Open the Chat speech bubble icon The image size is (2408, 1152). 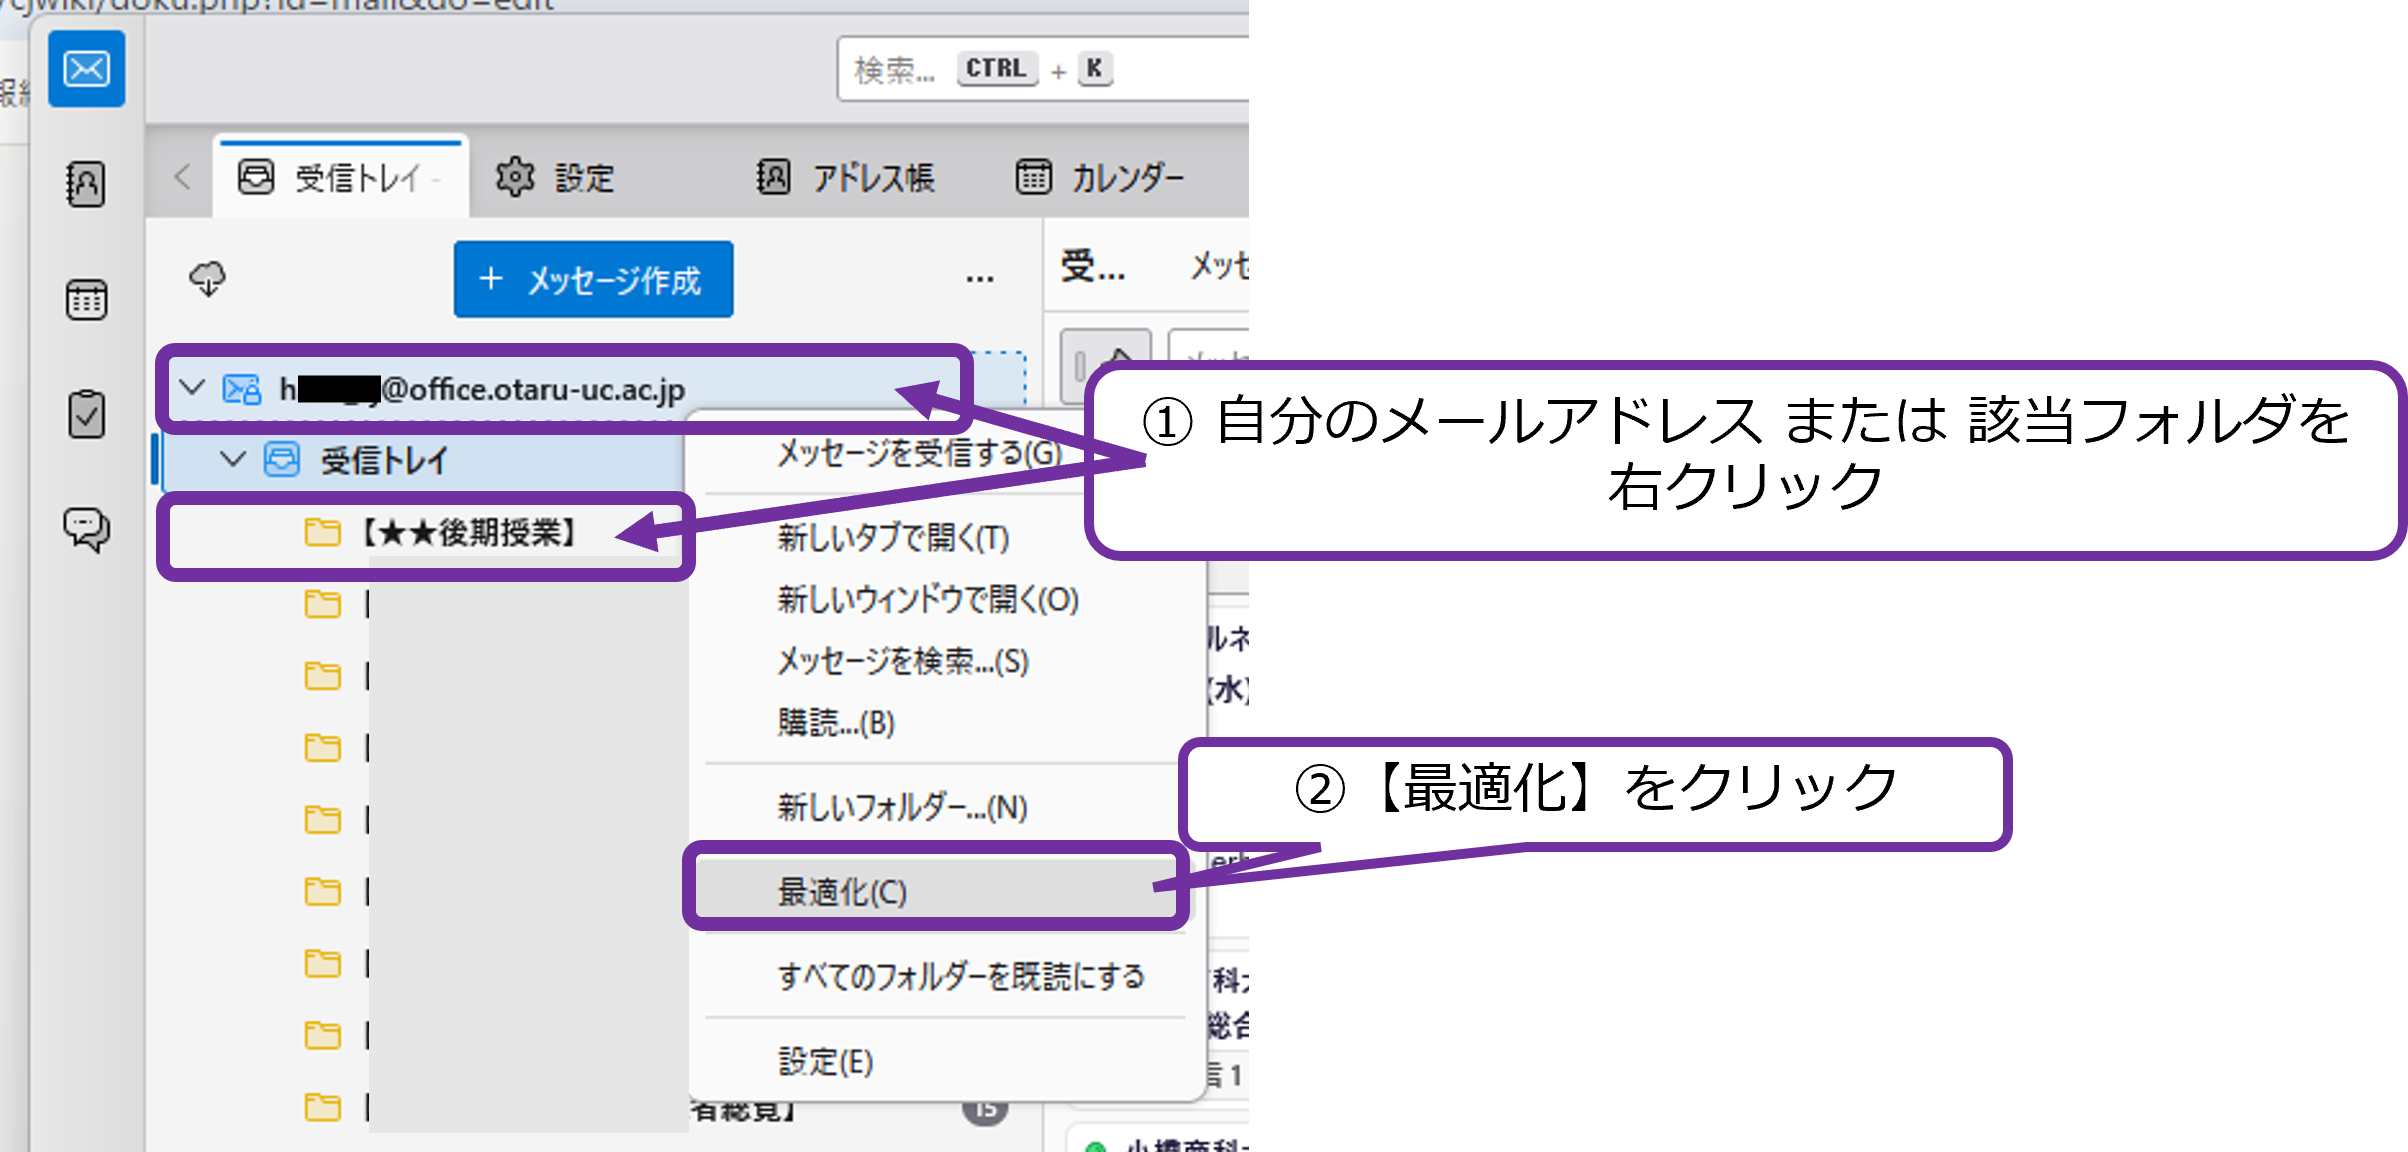86,529
